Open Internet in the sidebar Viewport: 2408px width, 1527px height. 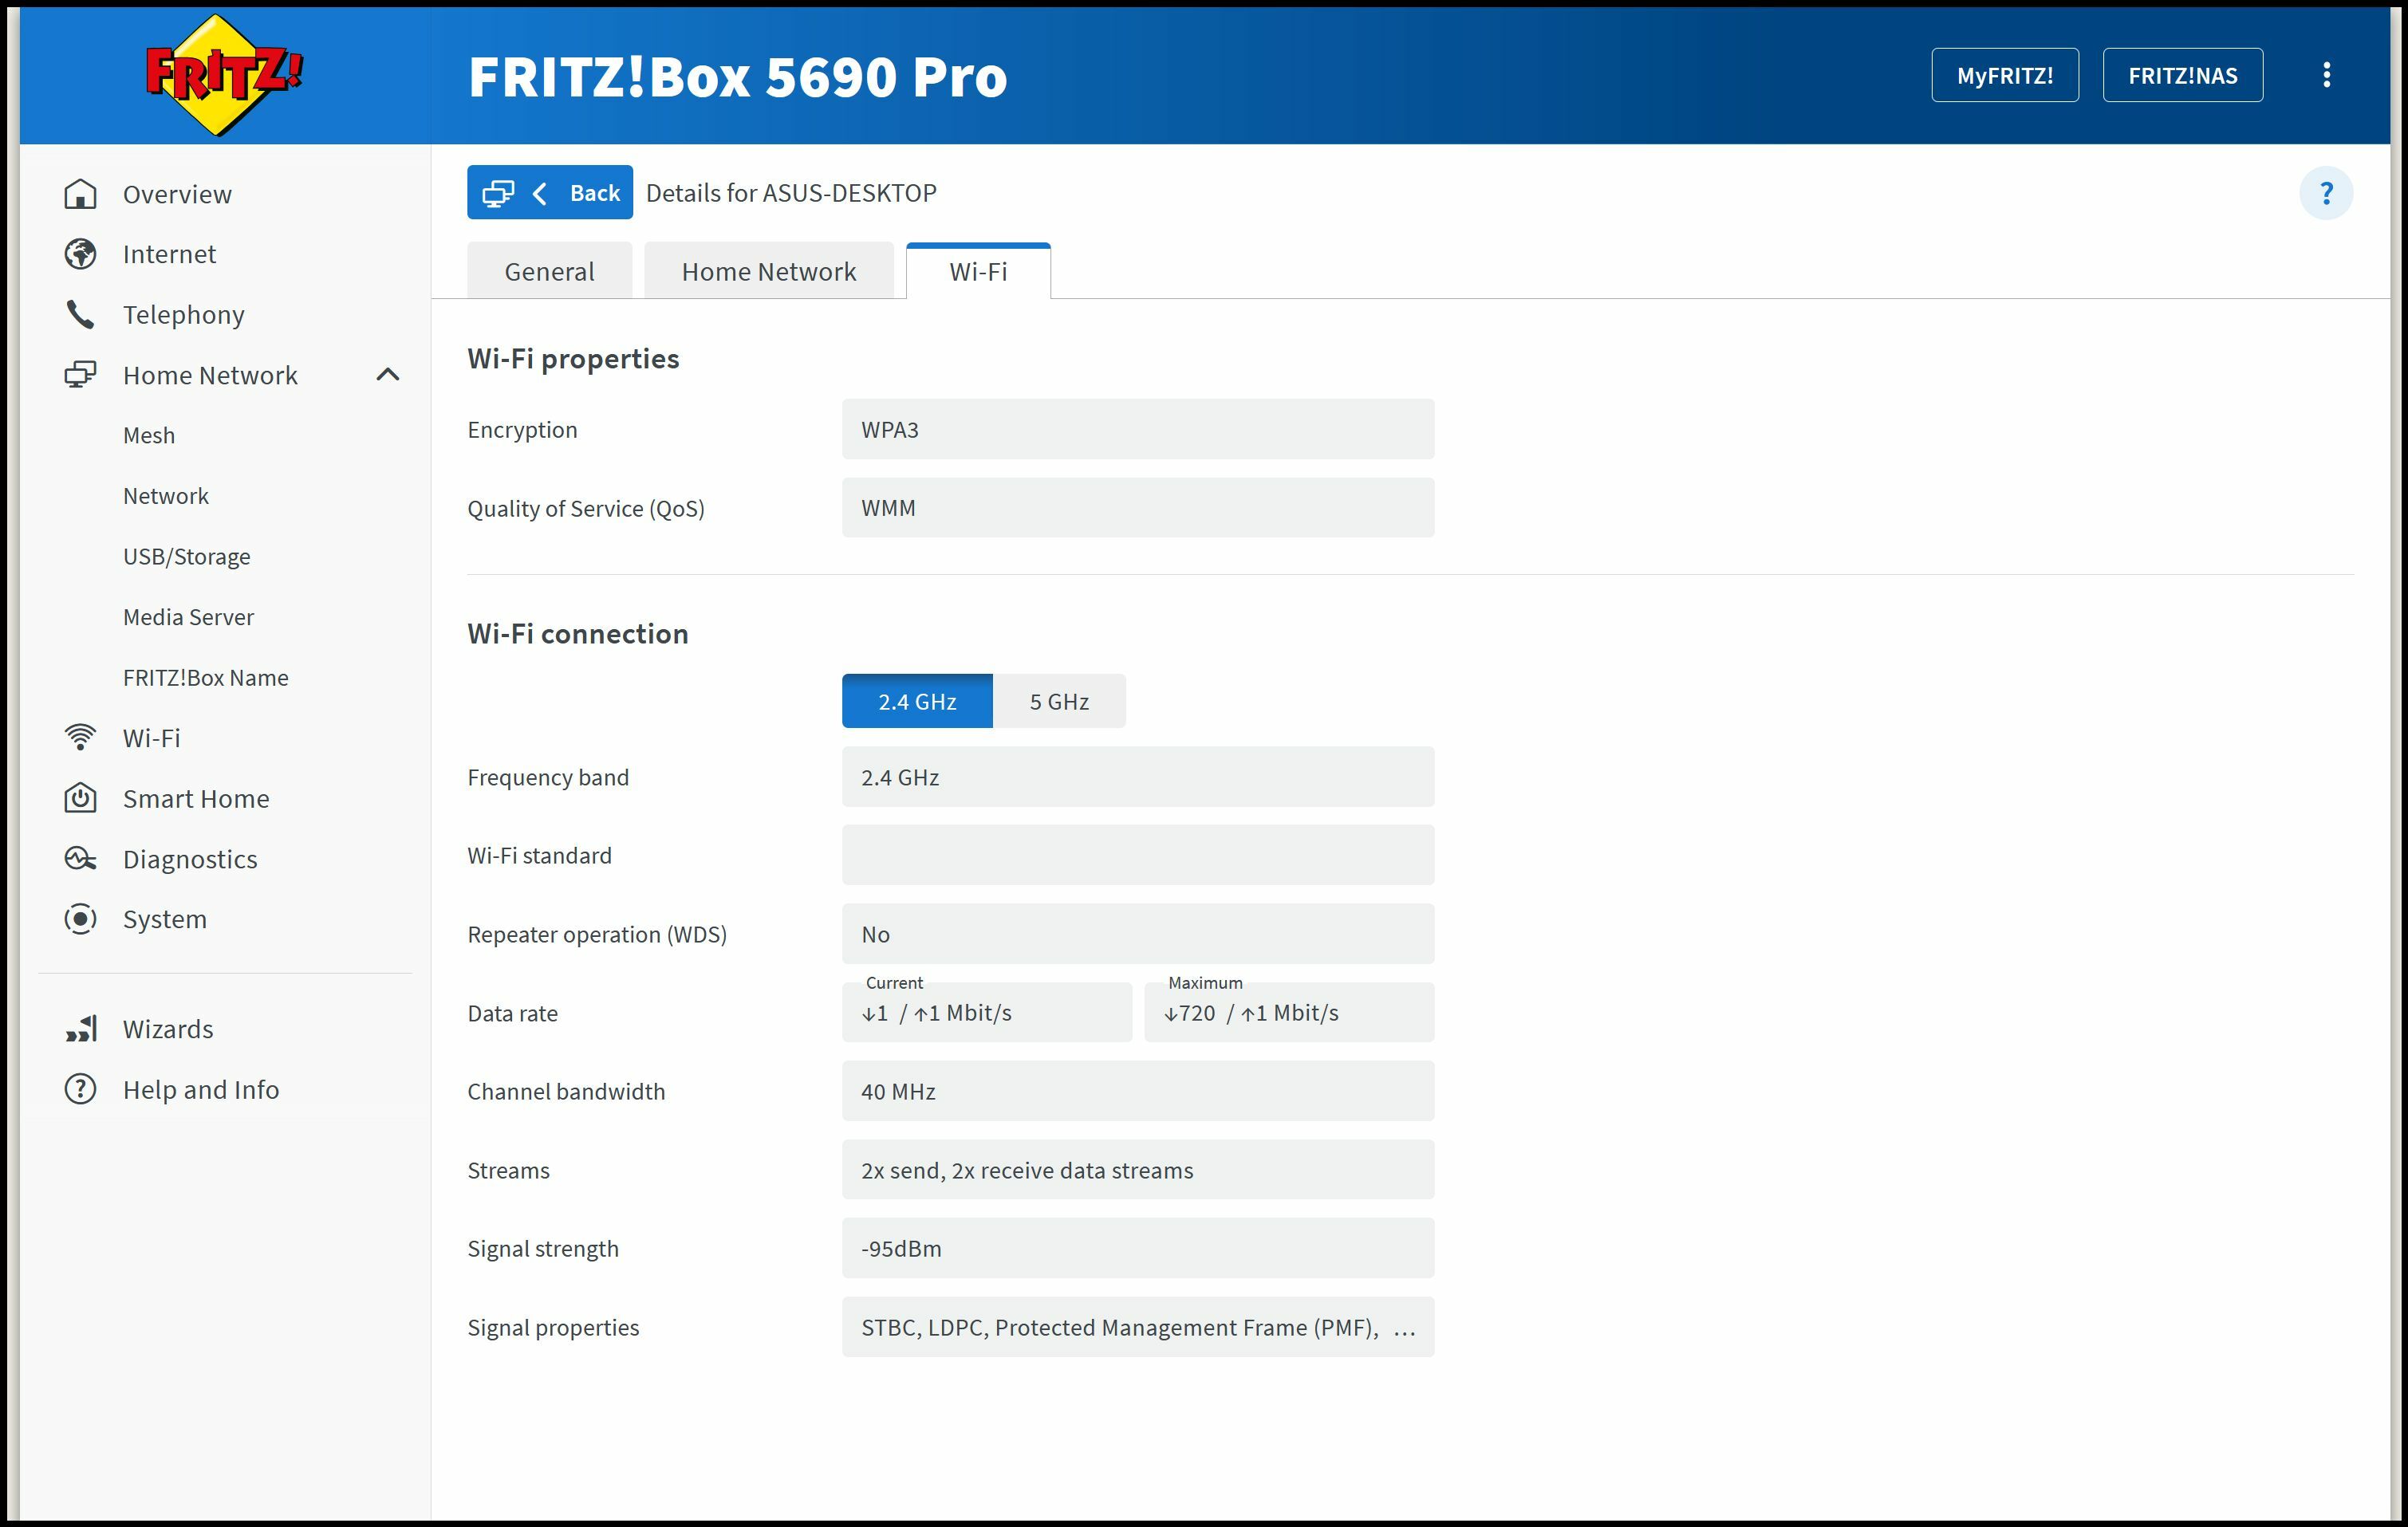[169, 254]
